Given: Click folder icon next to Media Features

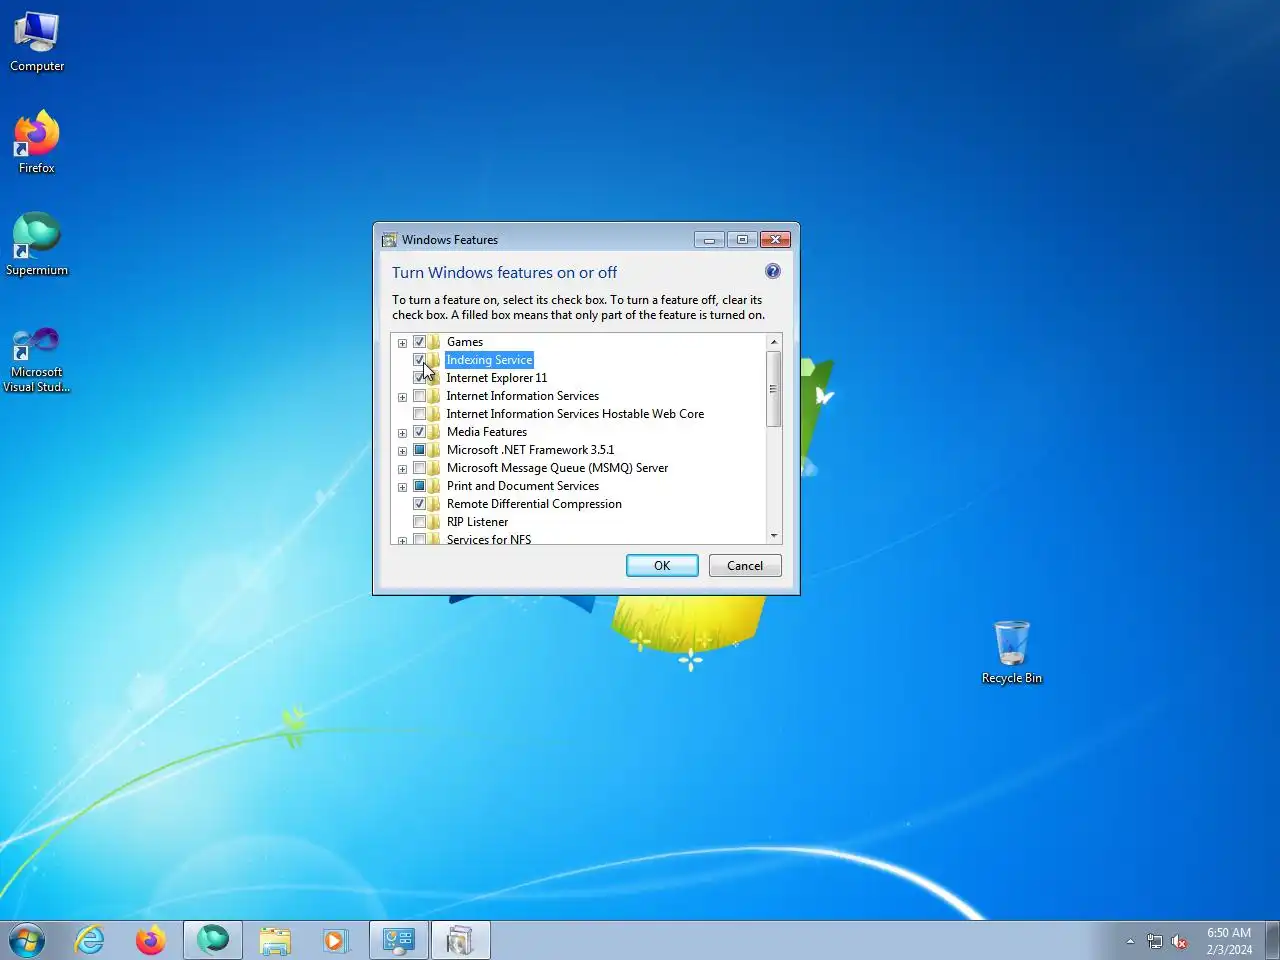Looking at the screenshot, I should 434,432.
